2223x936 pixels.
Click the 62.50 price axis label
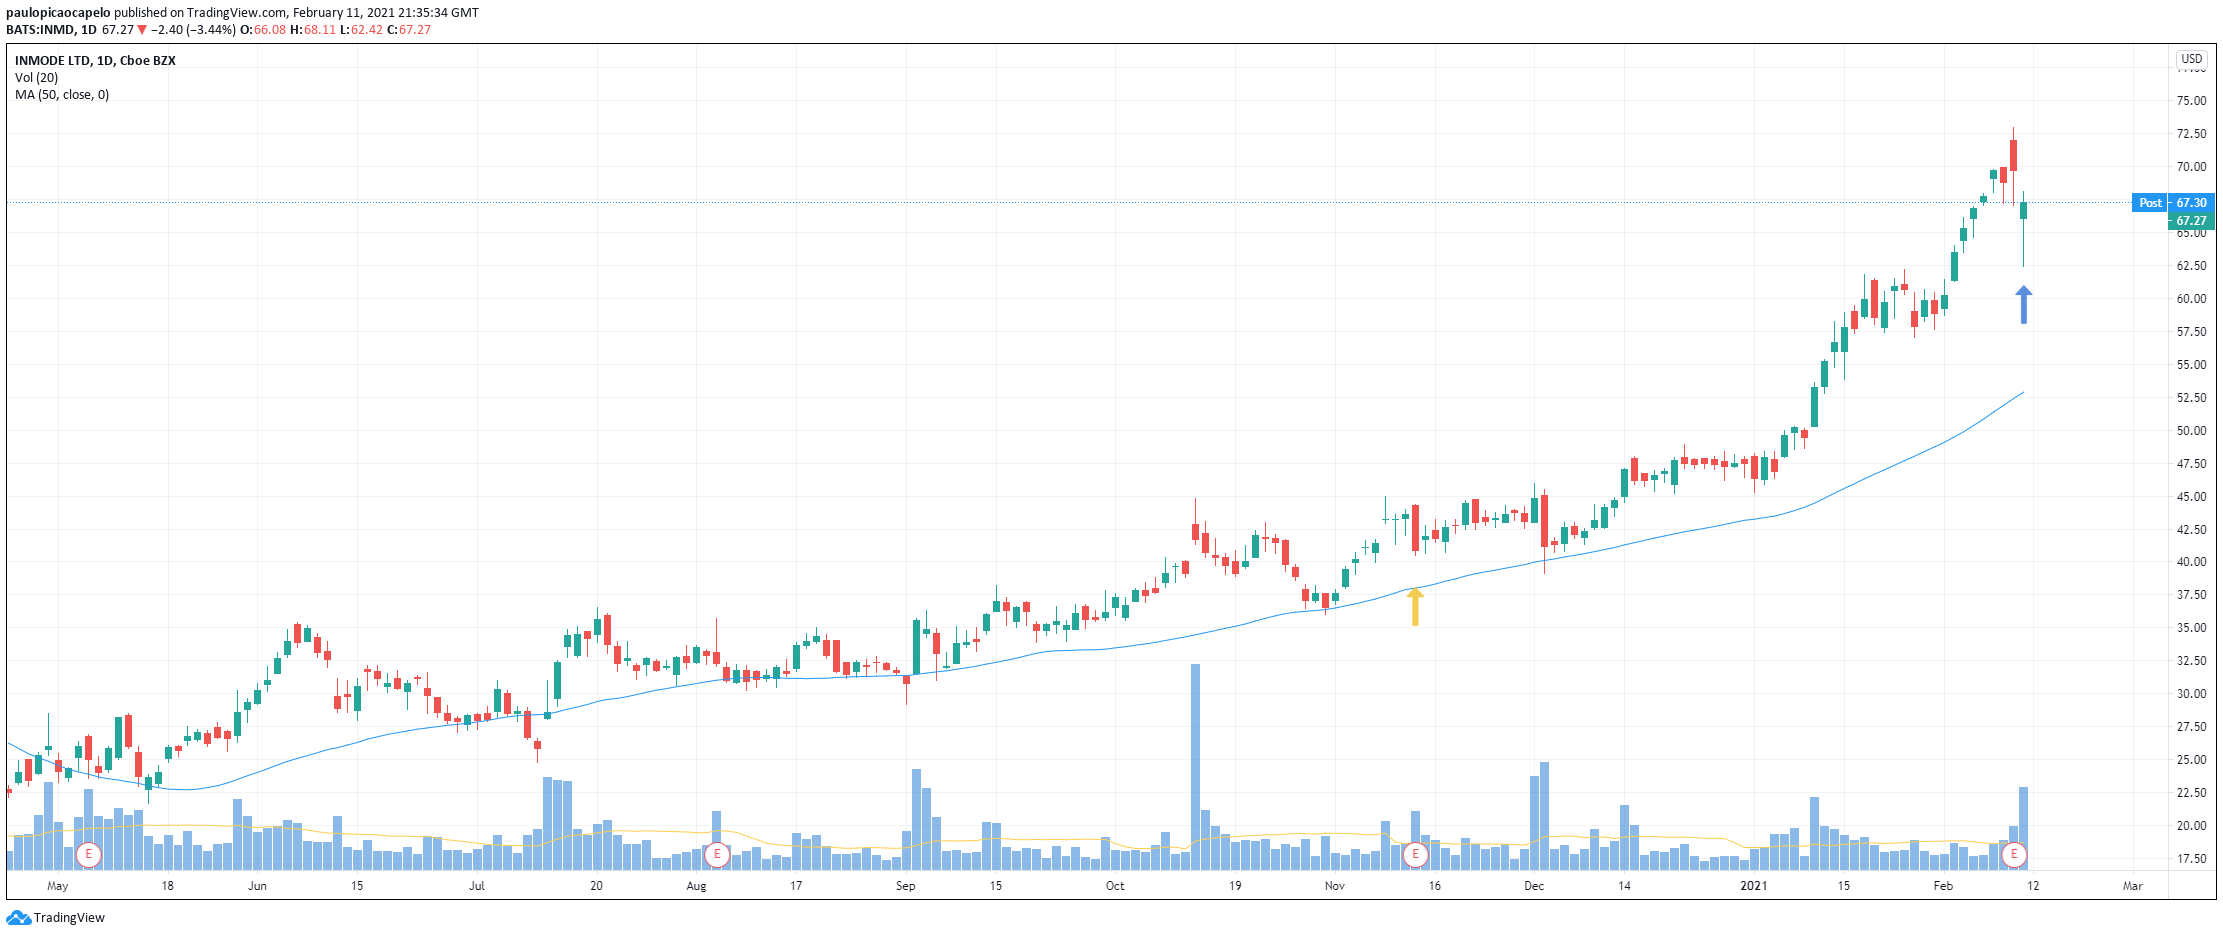click(x=2191, y=266)
